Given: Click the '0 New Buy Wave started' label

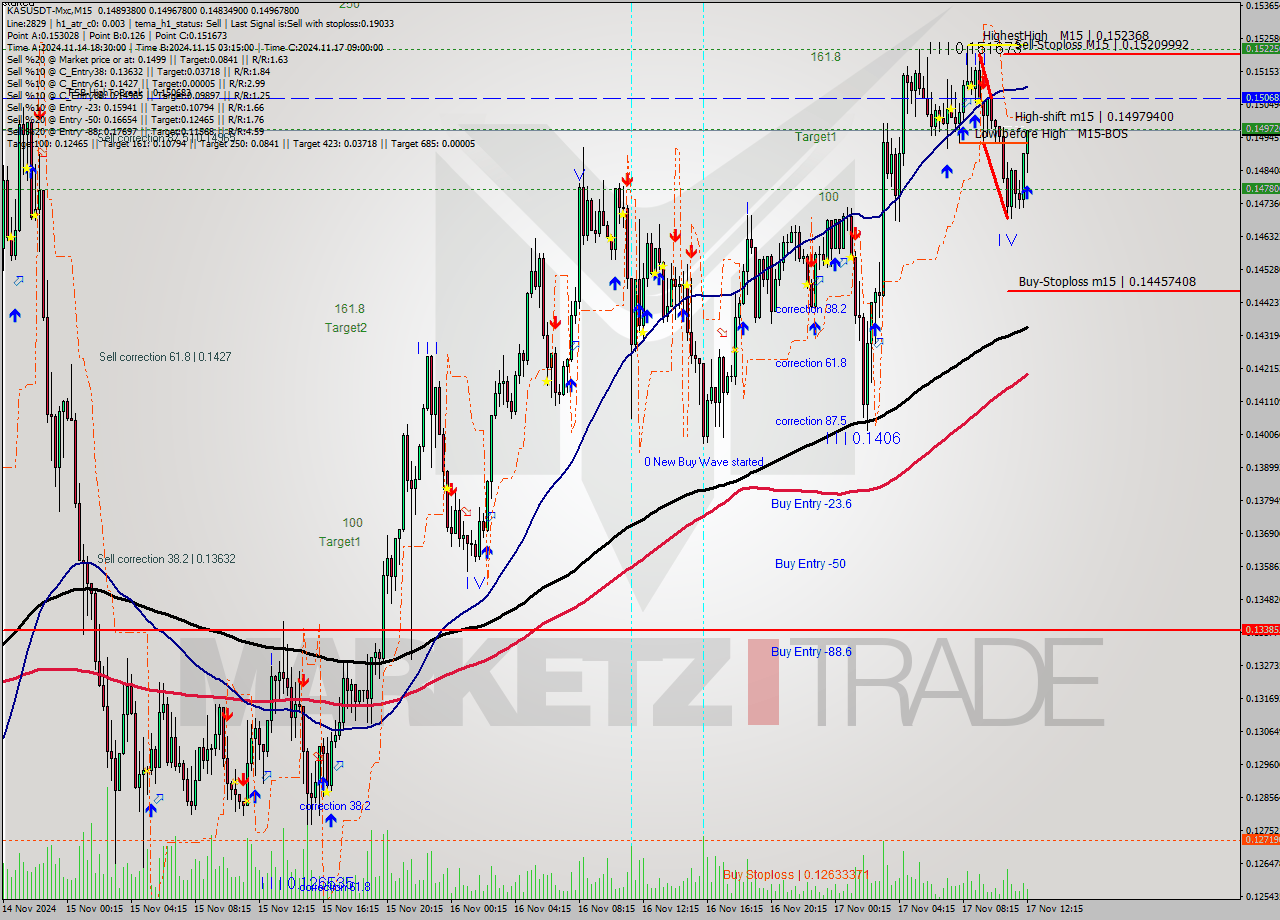Looking at the screenshot, I should point(704,462).
